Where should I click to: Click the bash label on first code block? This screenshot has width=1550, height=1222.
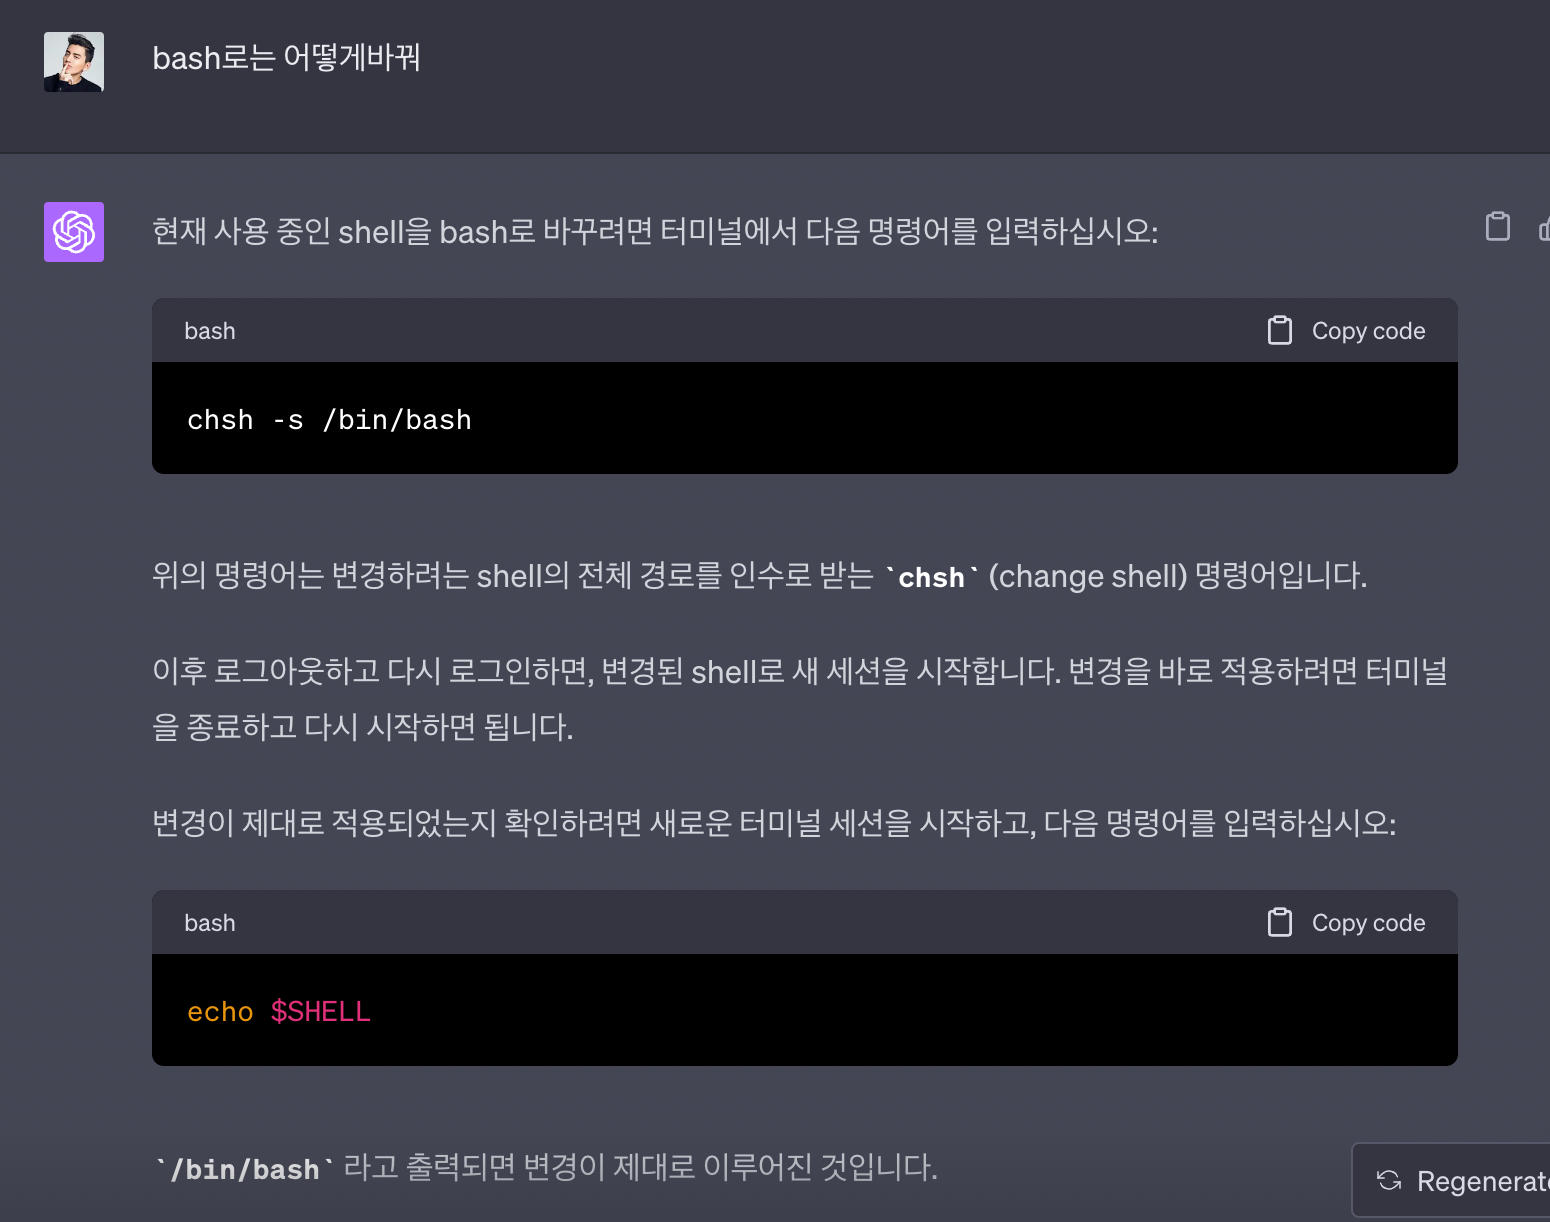(210, 331)
